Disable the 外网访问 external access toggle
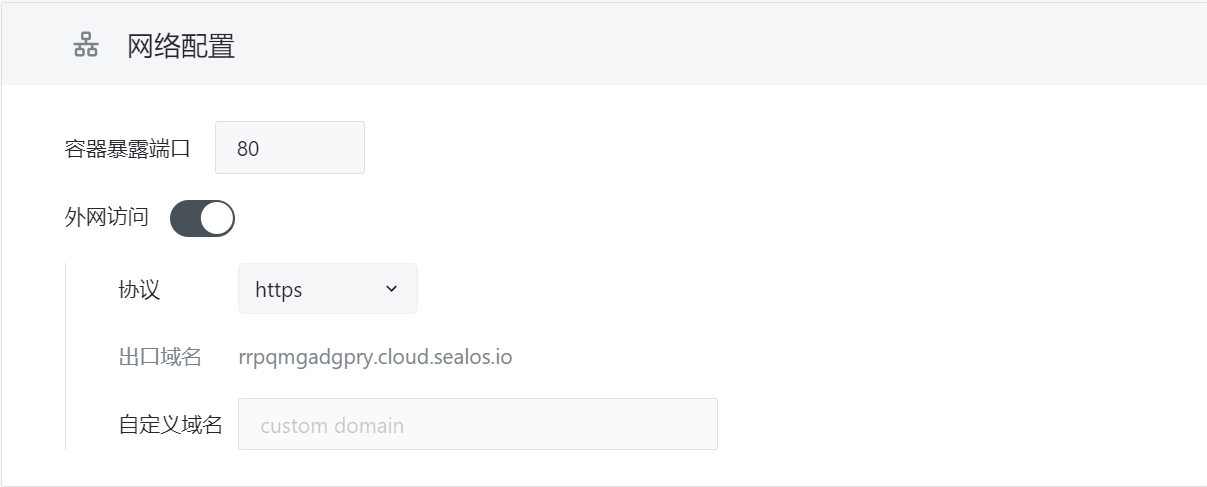This screenshot has width=1207, height=487. (x=202, y=218)
